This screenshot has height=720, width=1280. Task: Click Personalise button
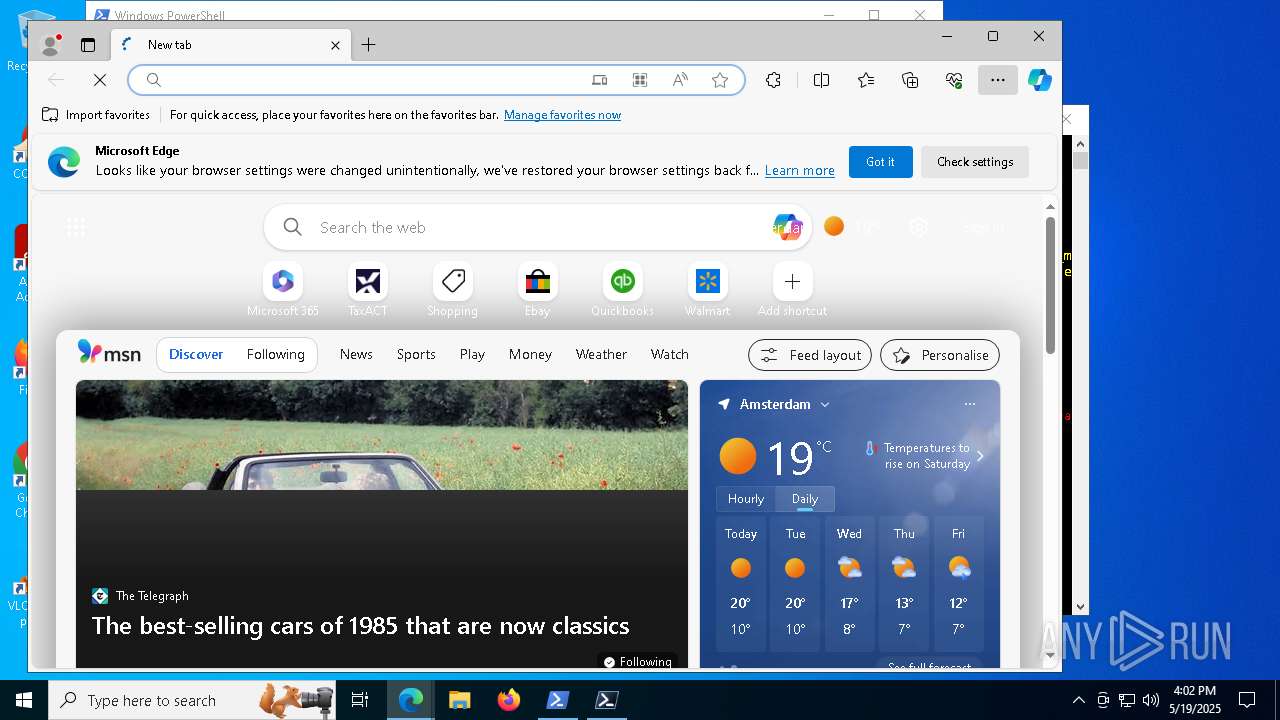click(940, 355)
